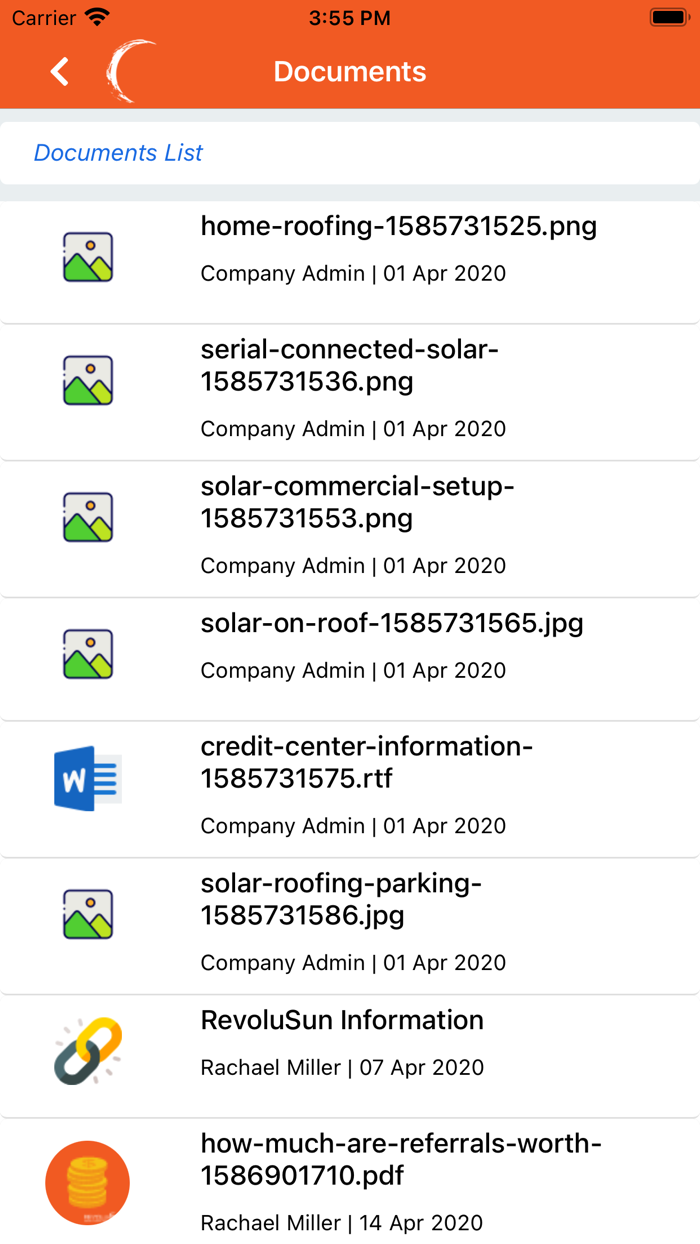Open solar-on-roof-1585731565.jpg file
This screenshot has width=700, height=1244.
pyautogui.click(x=391, y=623)
